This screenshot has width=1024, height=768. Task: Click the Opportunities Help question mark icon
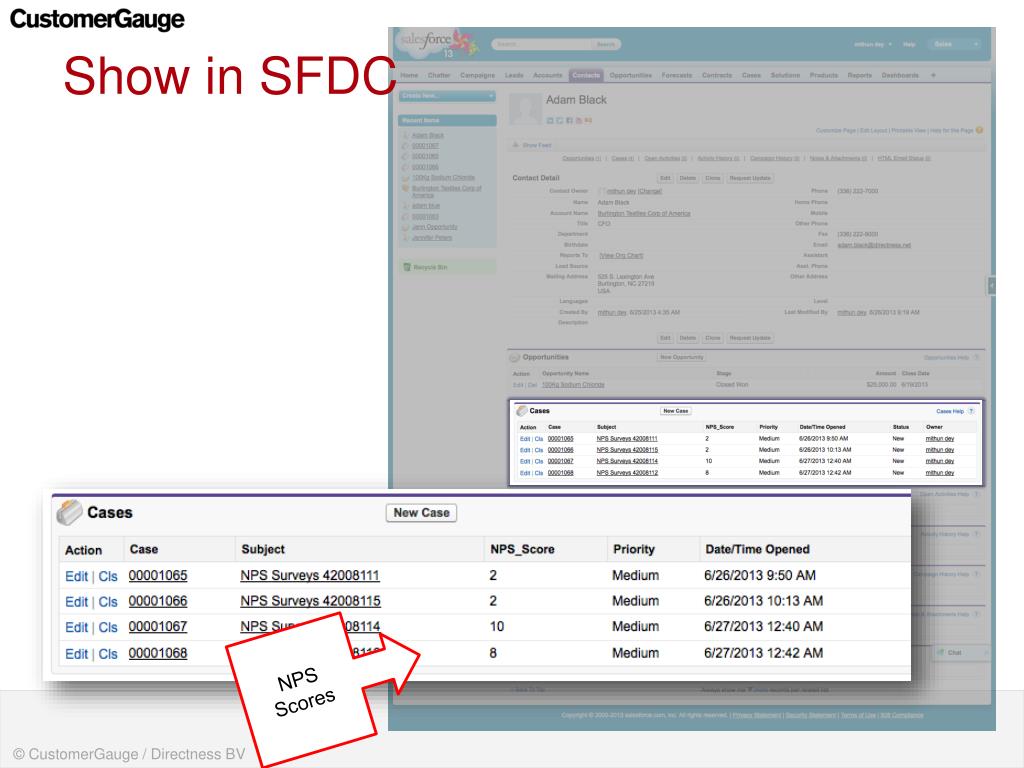(977, 357)
